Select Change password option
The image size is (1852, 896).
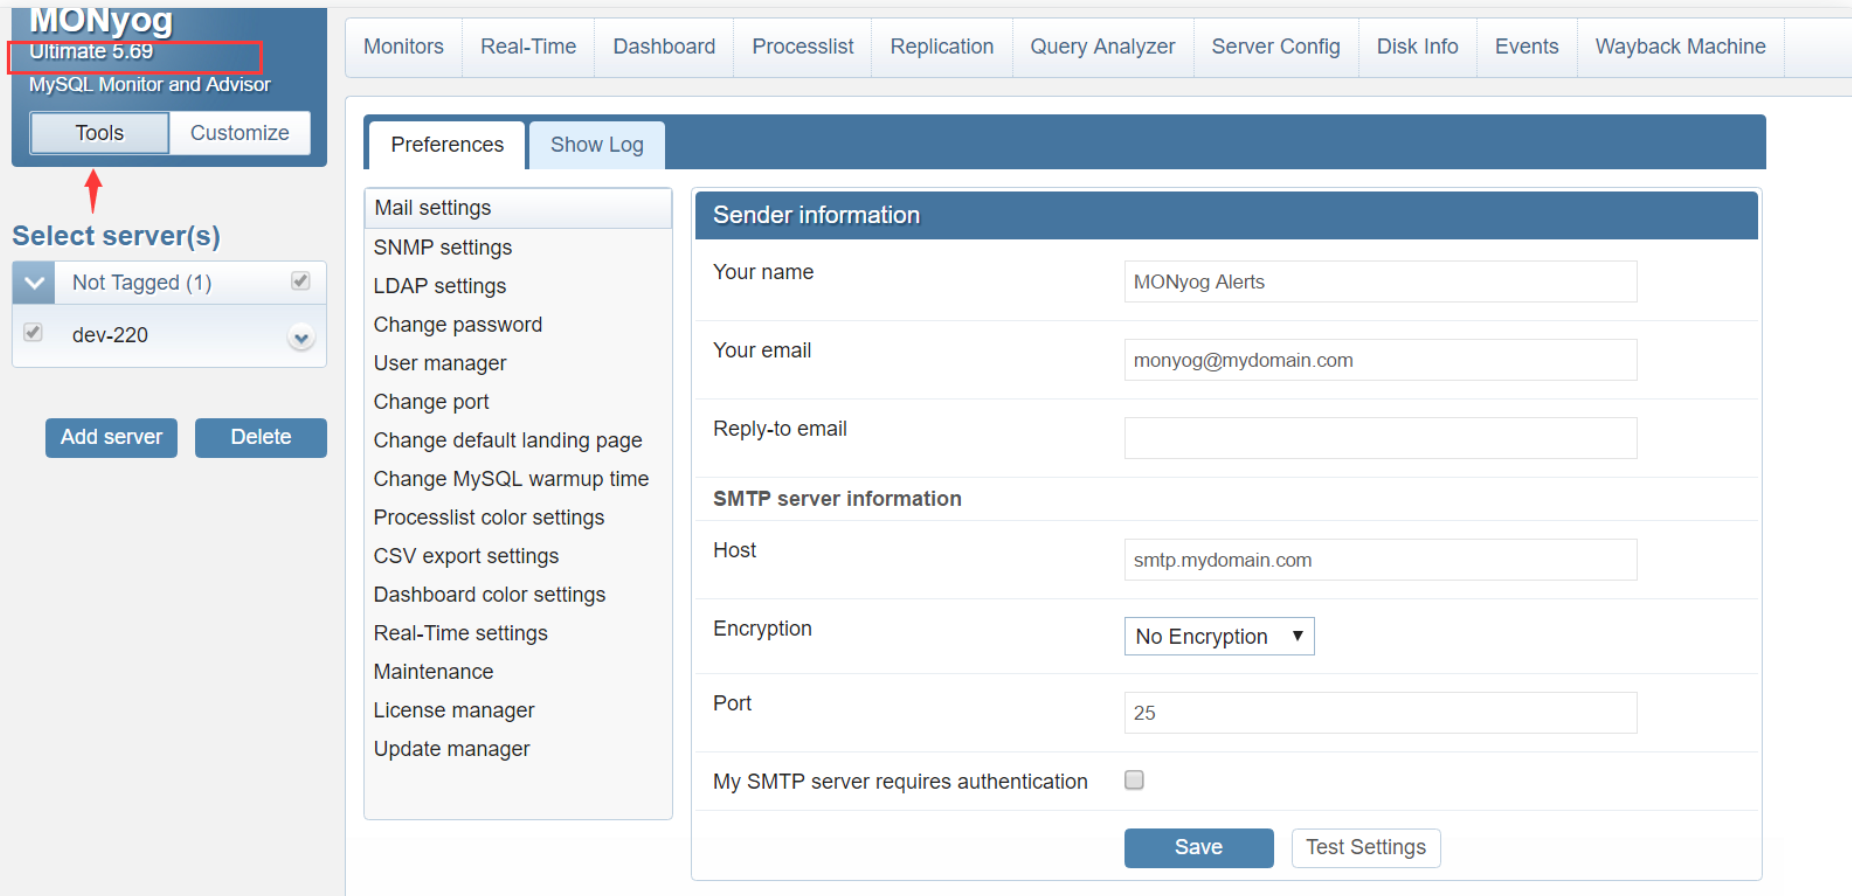[x=458, y=325]
